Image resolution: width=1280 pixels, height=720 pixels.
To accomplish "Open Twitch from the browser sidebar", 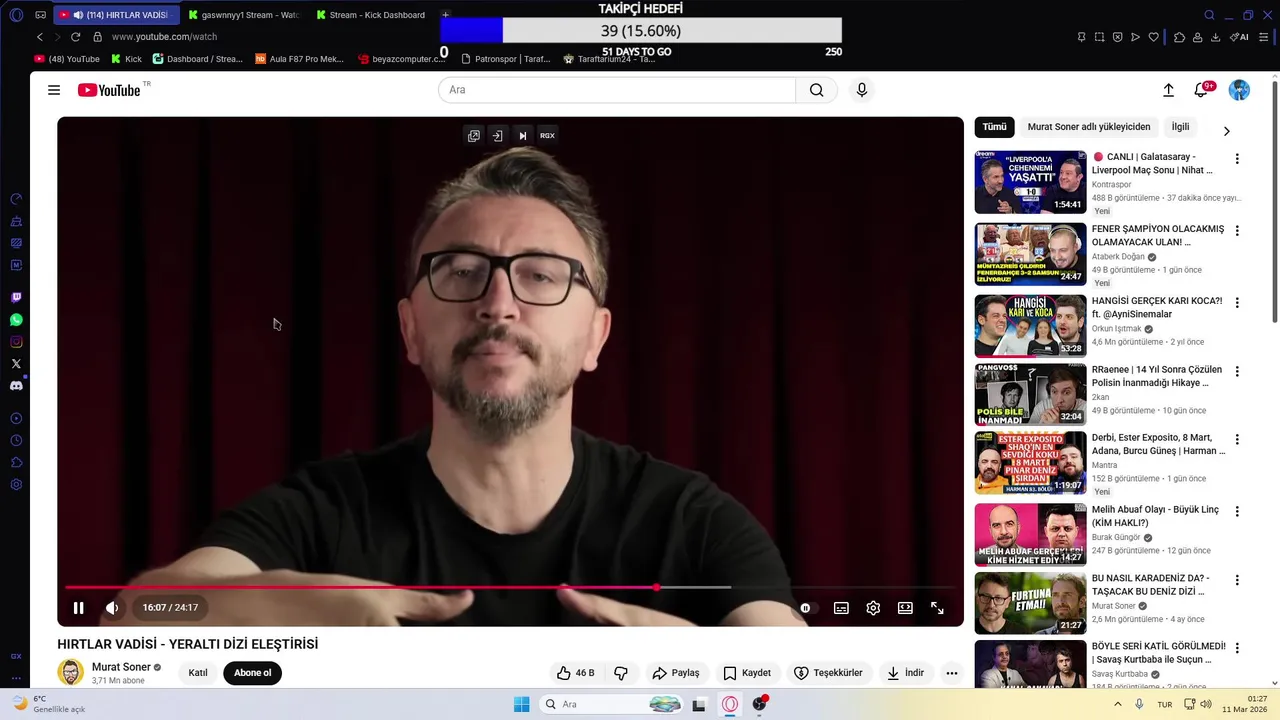I will (16, 298).
